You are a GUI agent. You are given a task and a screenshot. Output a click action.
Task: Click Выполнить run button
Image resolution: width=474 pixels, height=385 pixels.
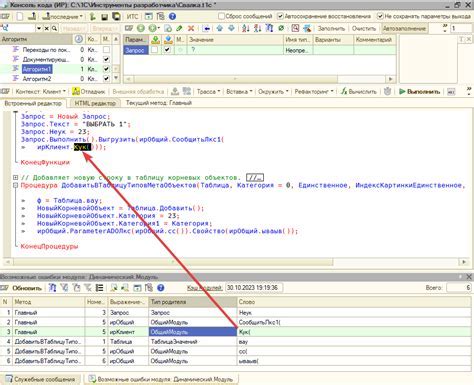point(420,91)
